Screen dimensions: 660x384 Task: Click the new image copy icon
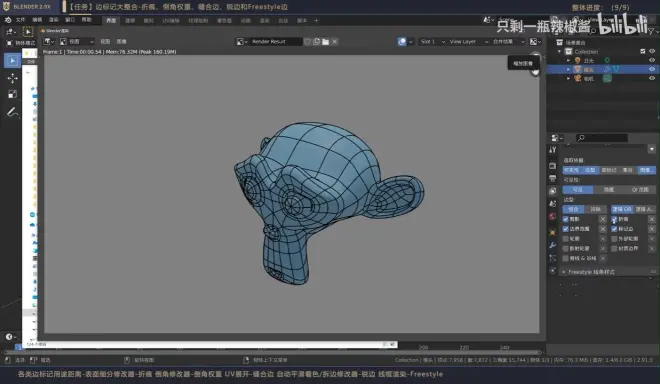(x=317, y=41)
